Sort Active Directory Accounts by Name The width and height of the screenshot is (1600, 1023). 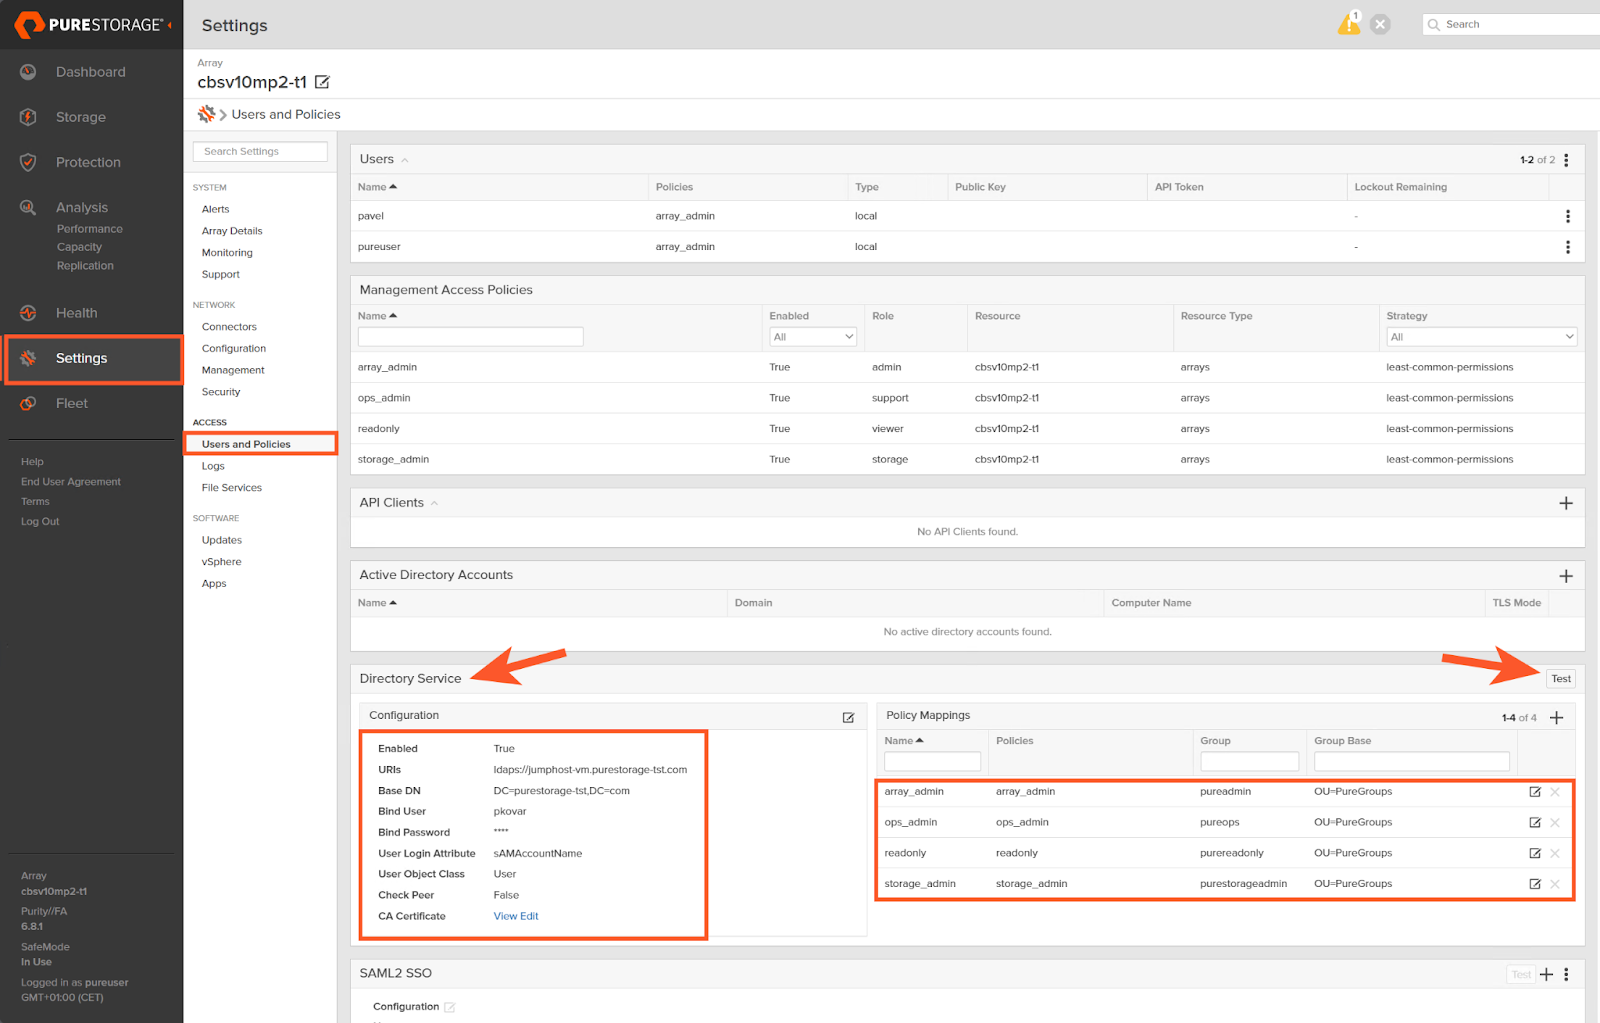(x=377, y=603)
